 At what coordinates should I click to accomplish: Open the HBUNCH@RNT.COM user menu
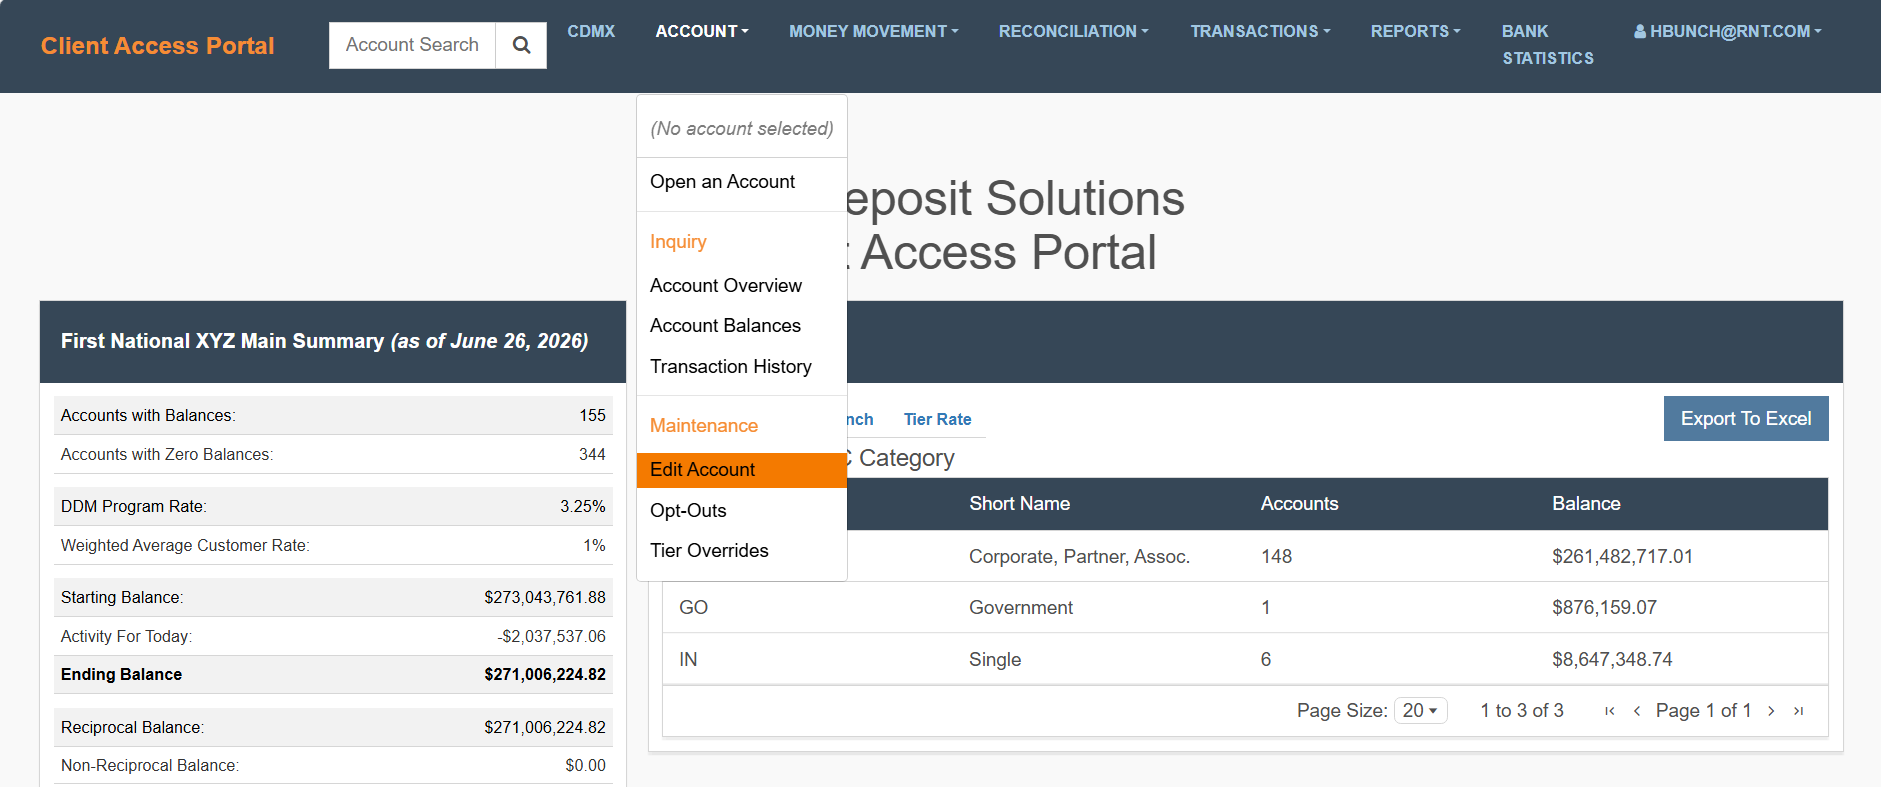[x=1728, y=31]
